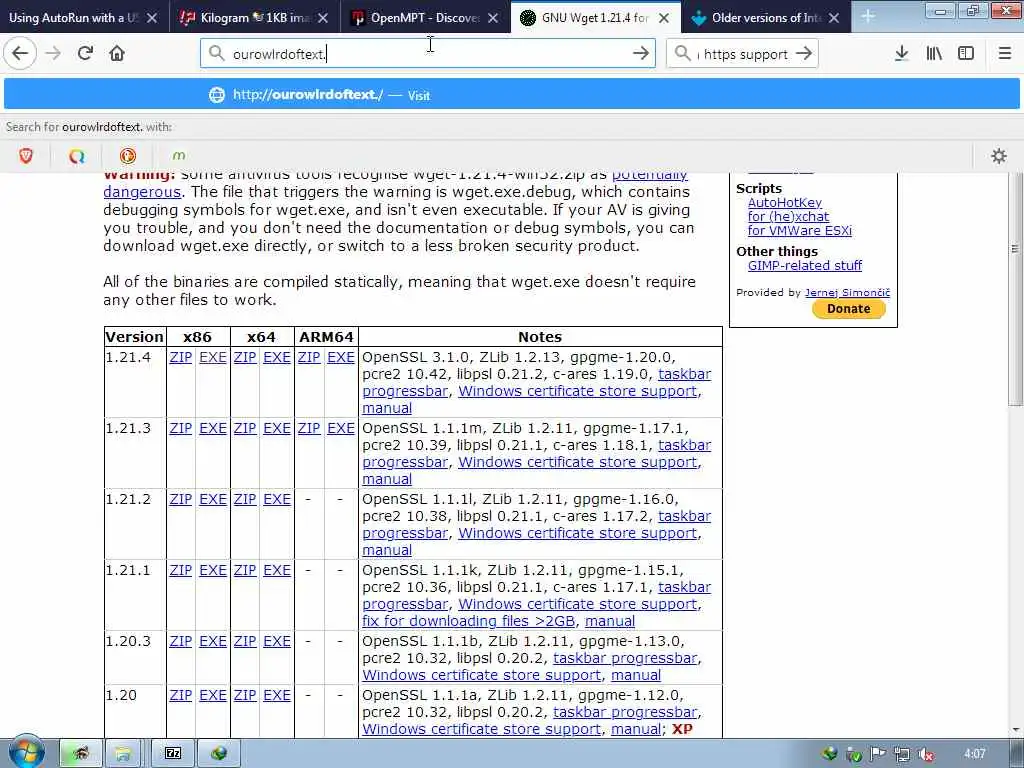
Task: Click the muted volume tray icon
Action: tap(925, 754)
